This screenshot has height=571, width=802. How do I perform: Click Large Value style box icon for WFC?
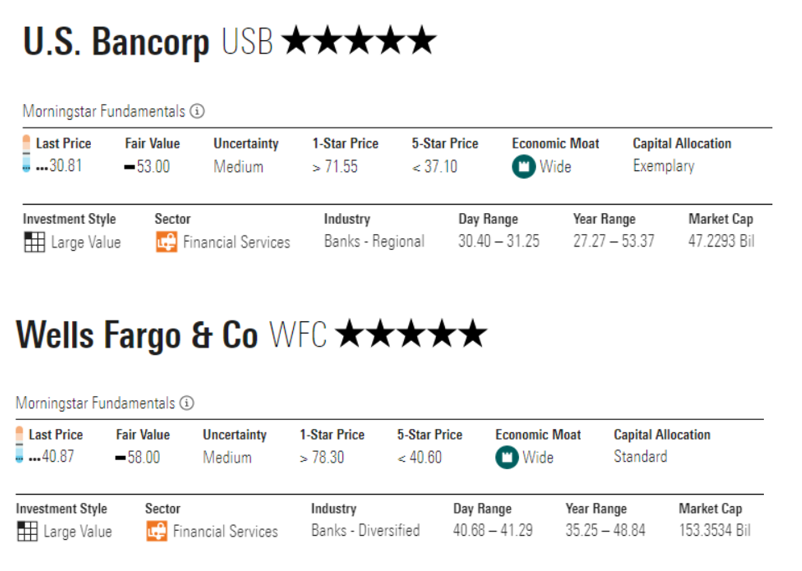(27, 532)
